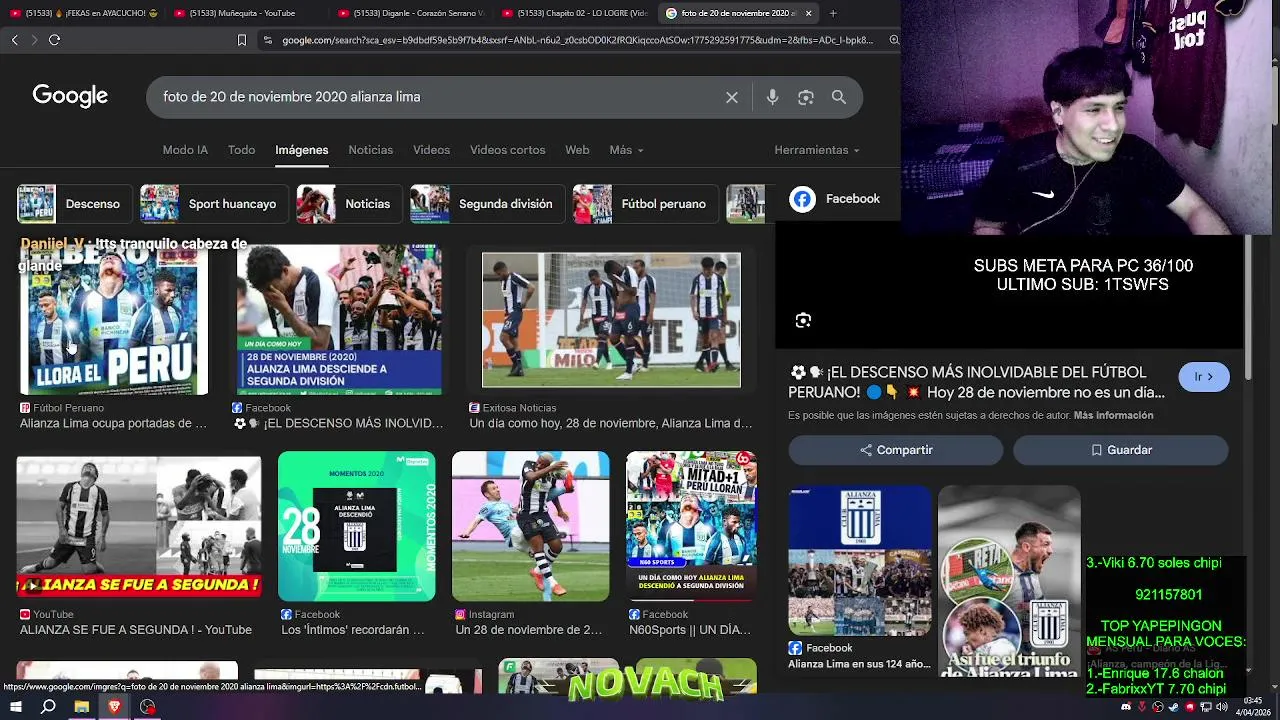
Task: Open Web results tab
Action: pyautogui.click(x=577, y=150)
